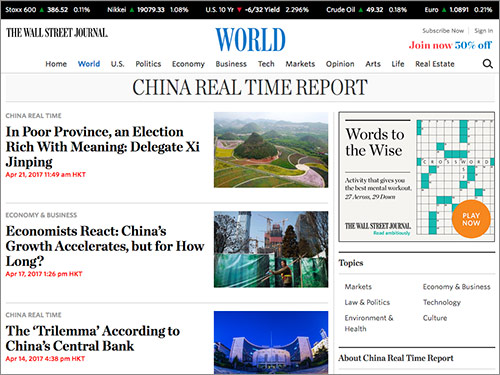
Task: Click the Apr 17, 2017 timestamp
Action: (x=44, y=274)
